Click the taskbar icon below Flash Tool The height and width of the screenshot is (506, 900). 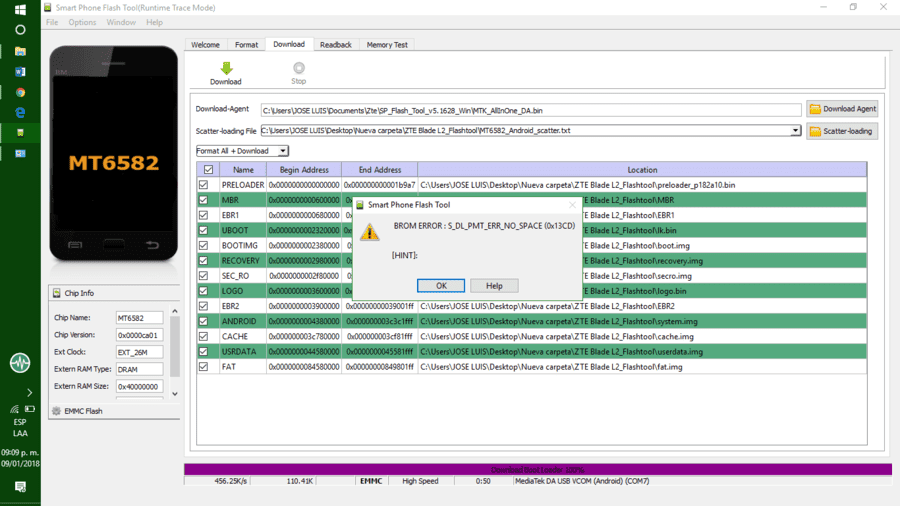click(20, 154)
